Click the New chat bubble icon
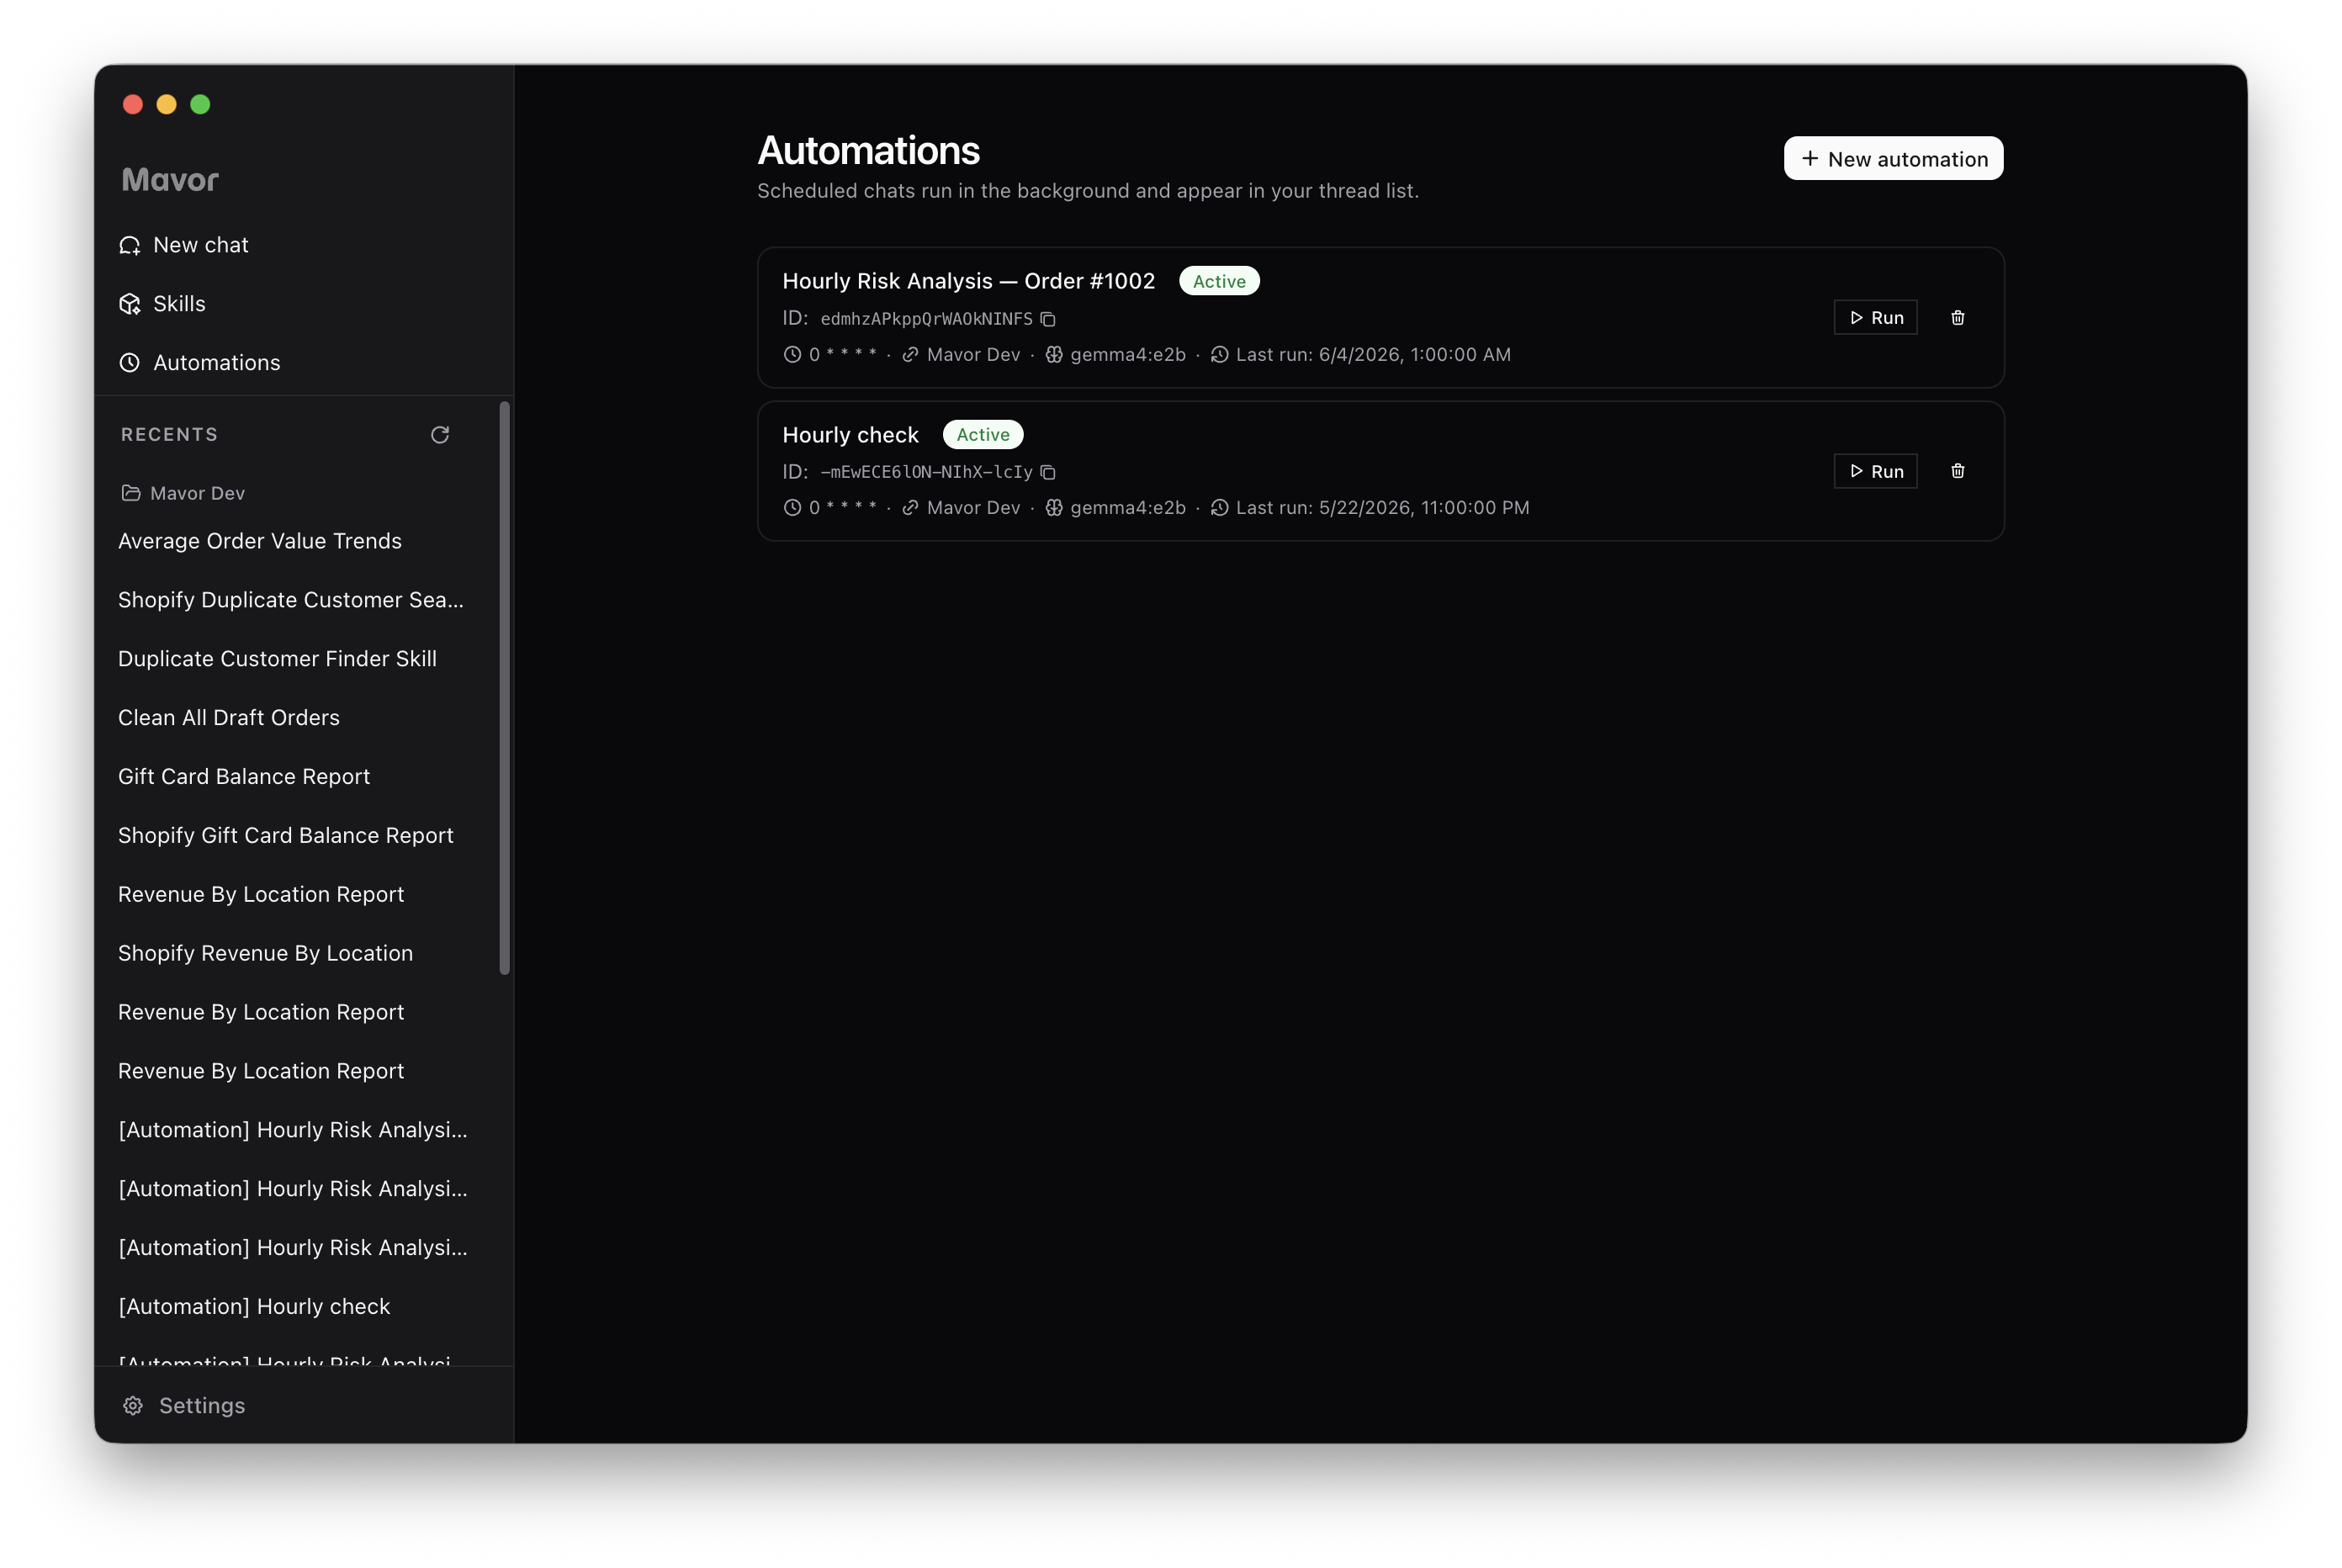This screenshot has width=2342, height=1568. [x=130, y=246]
